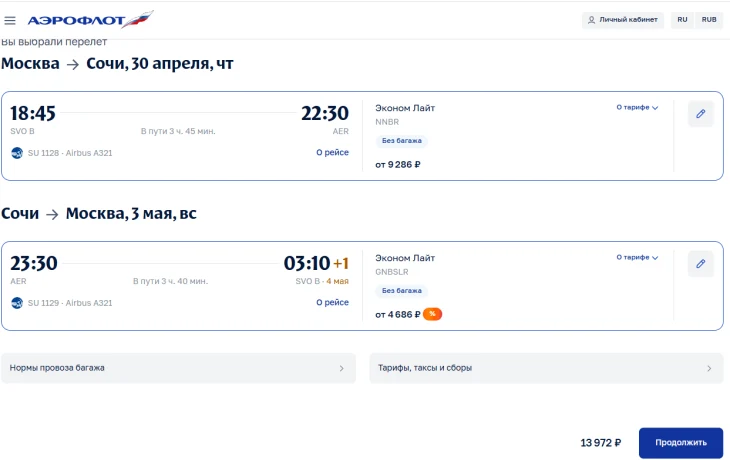Screen dimensions: 730x460
Task: Click the Без багажа tag on return flight
Action: (402, 291)
